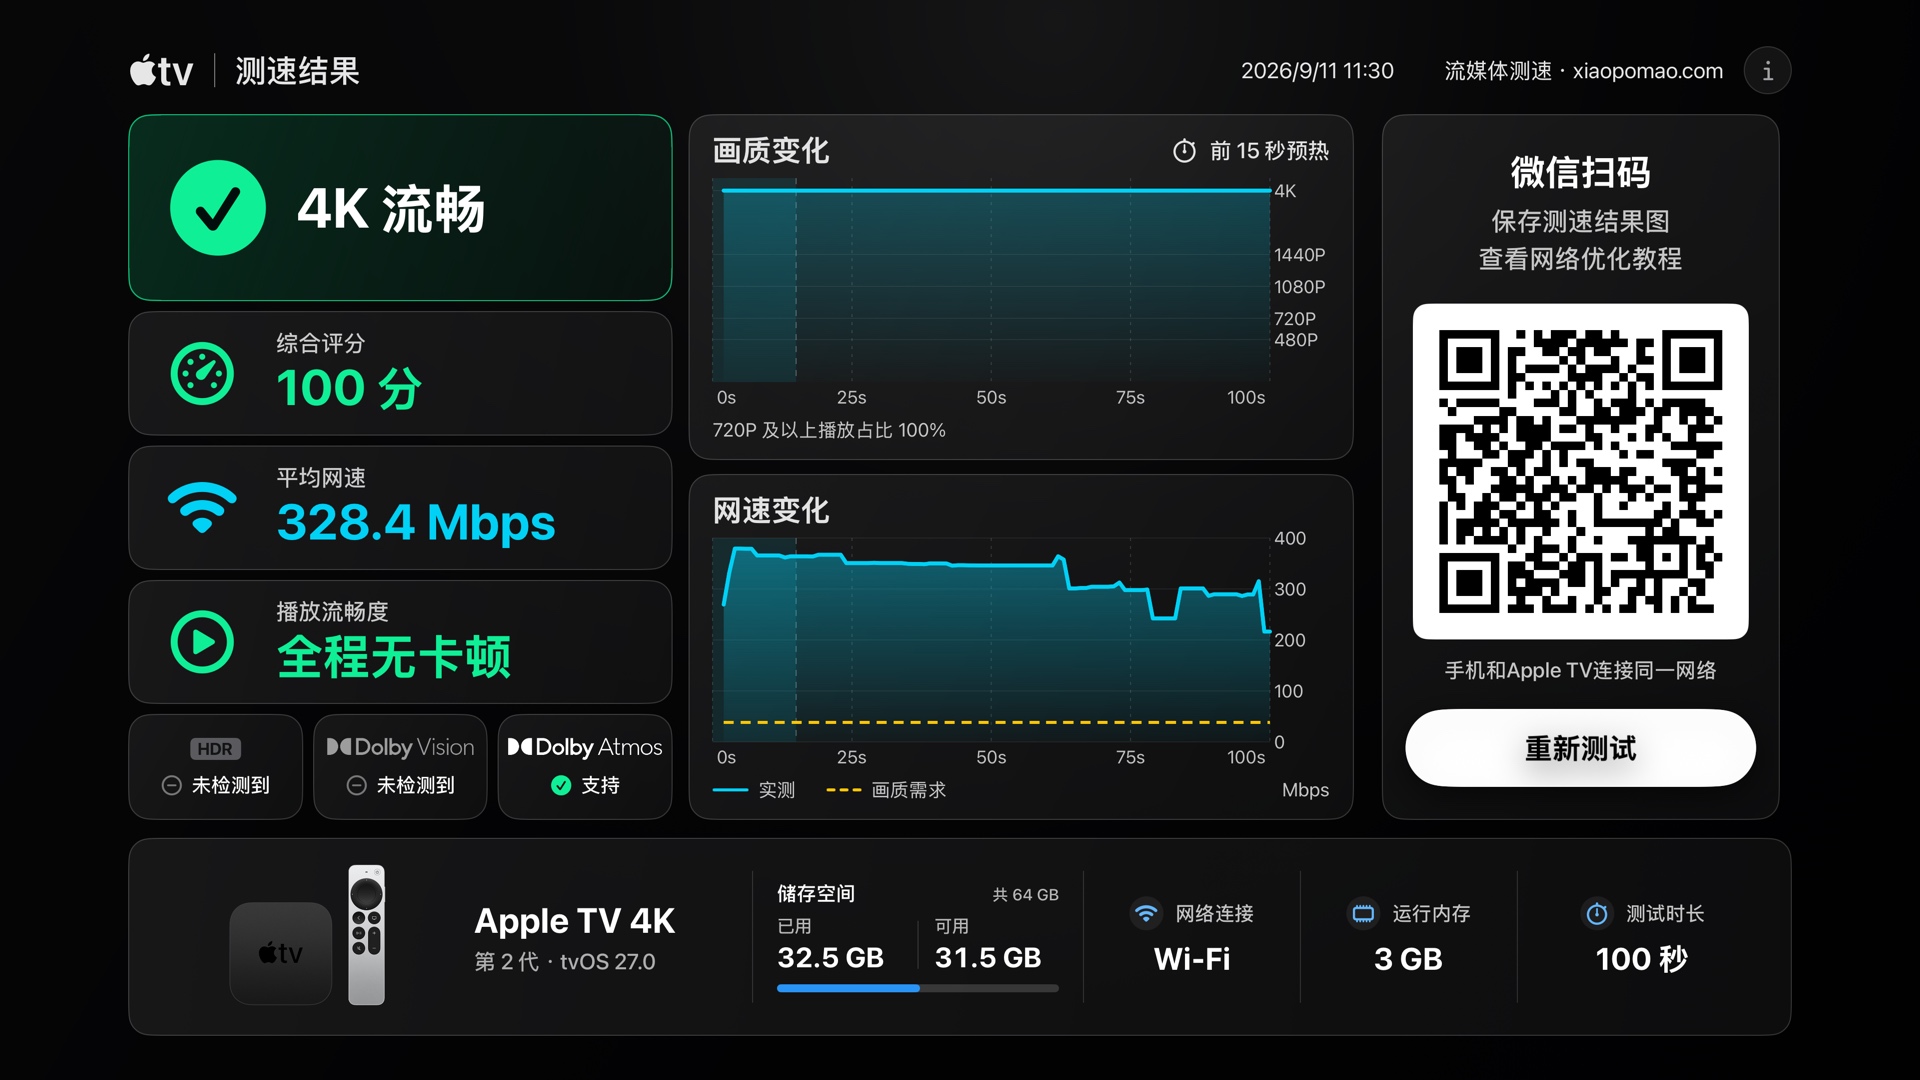Click the green check next to 支持
The width and height of the screenshot is (1920, 1080).
[561, 785]
